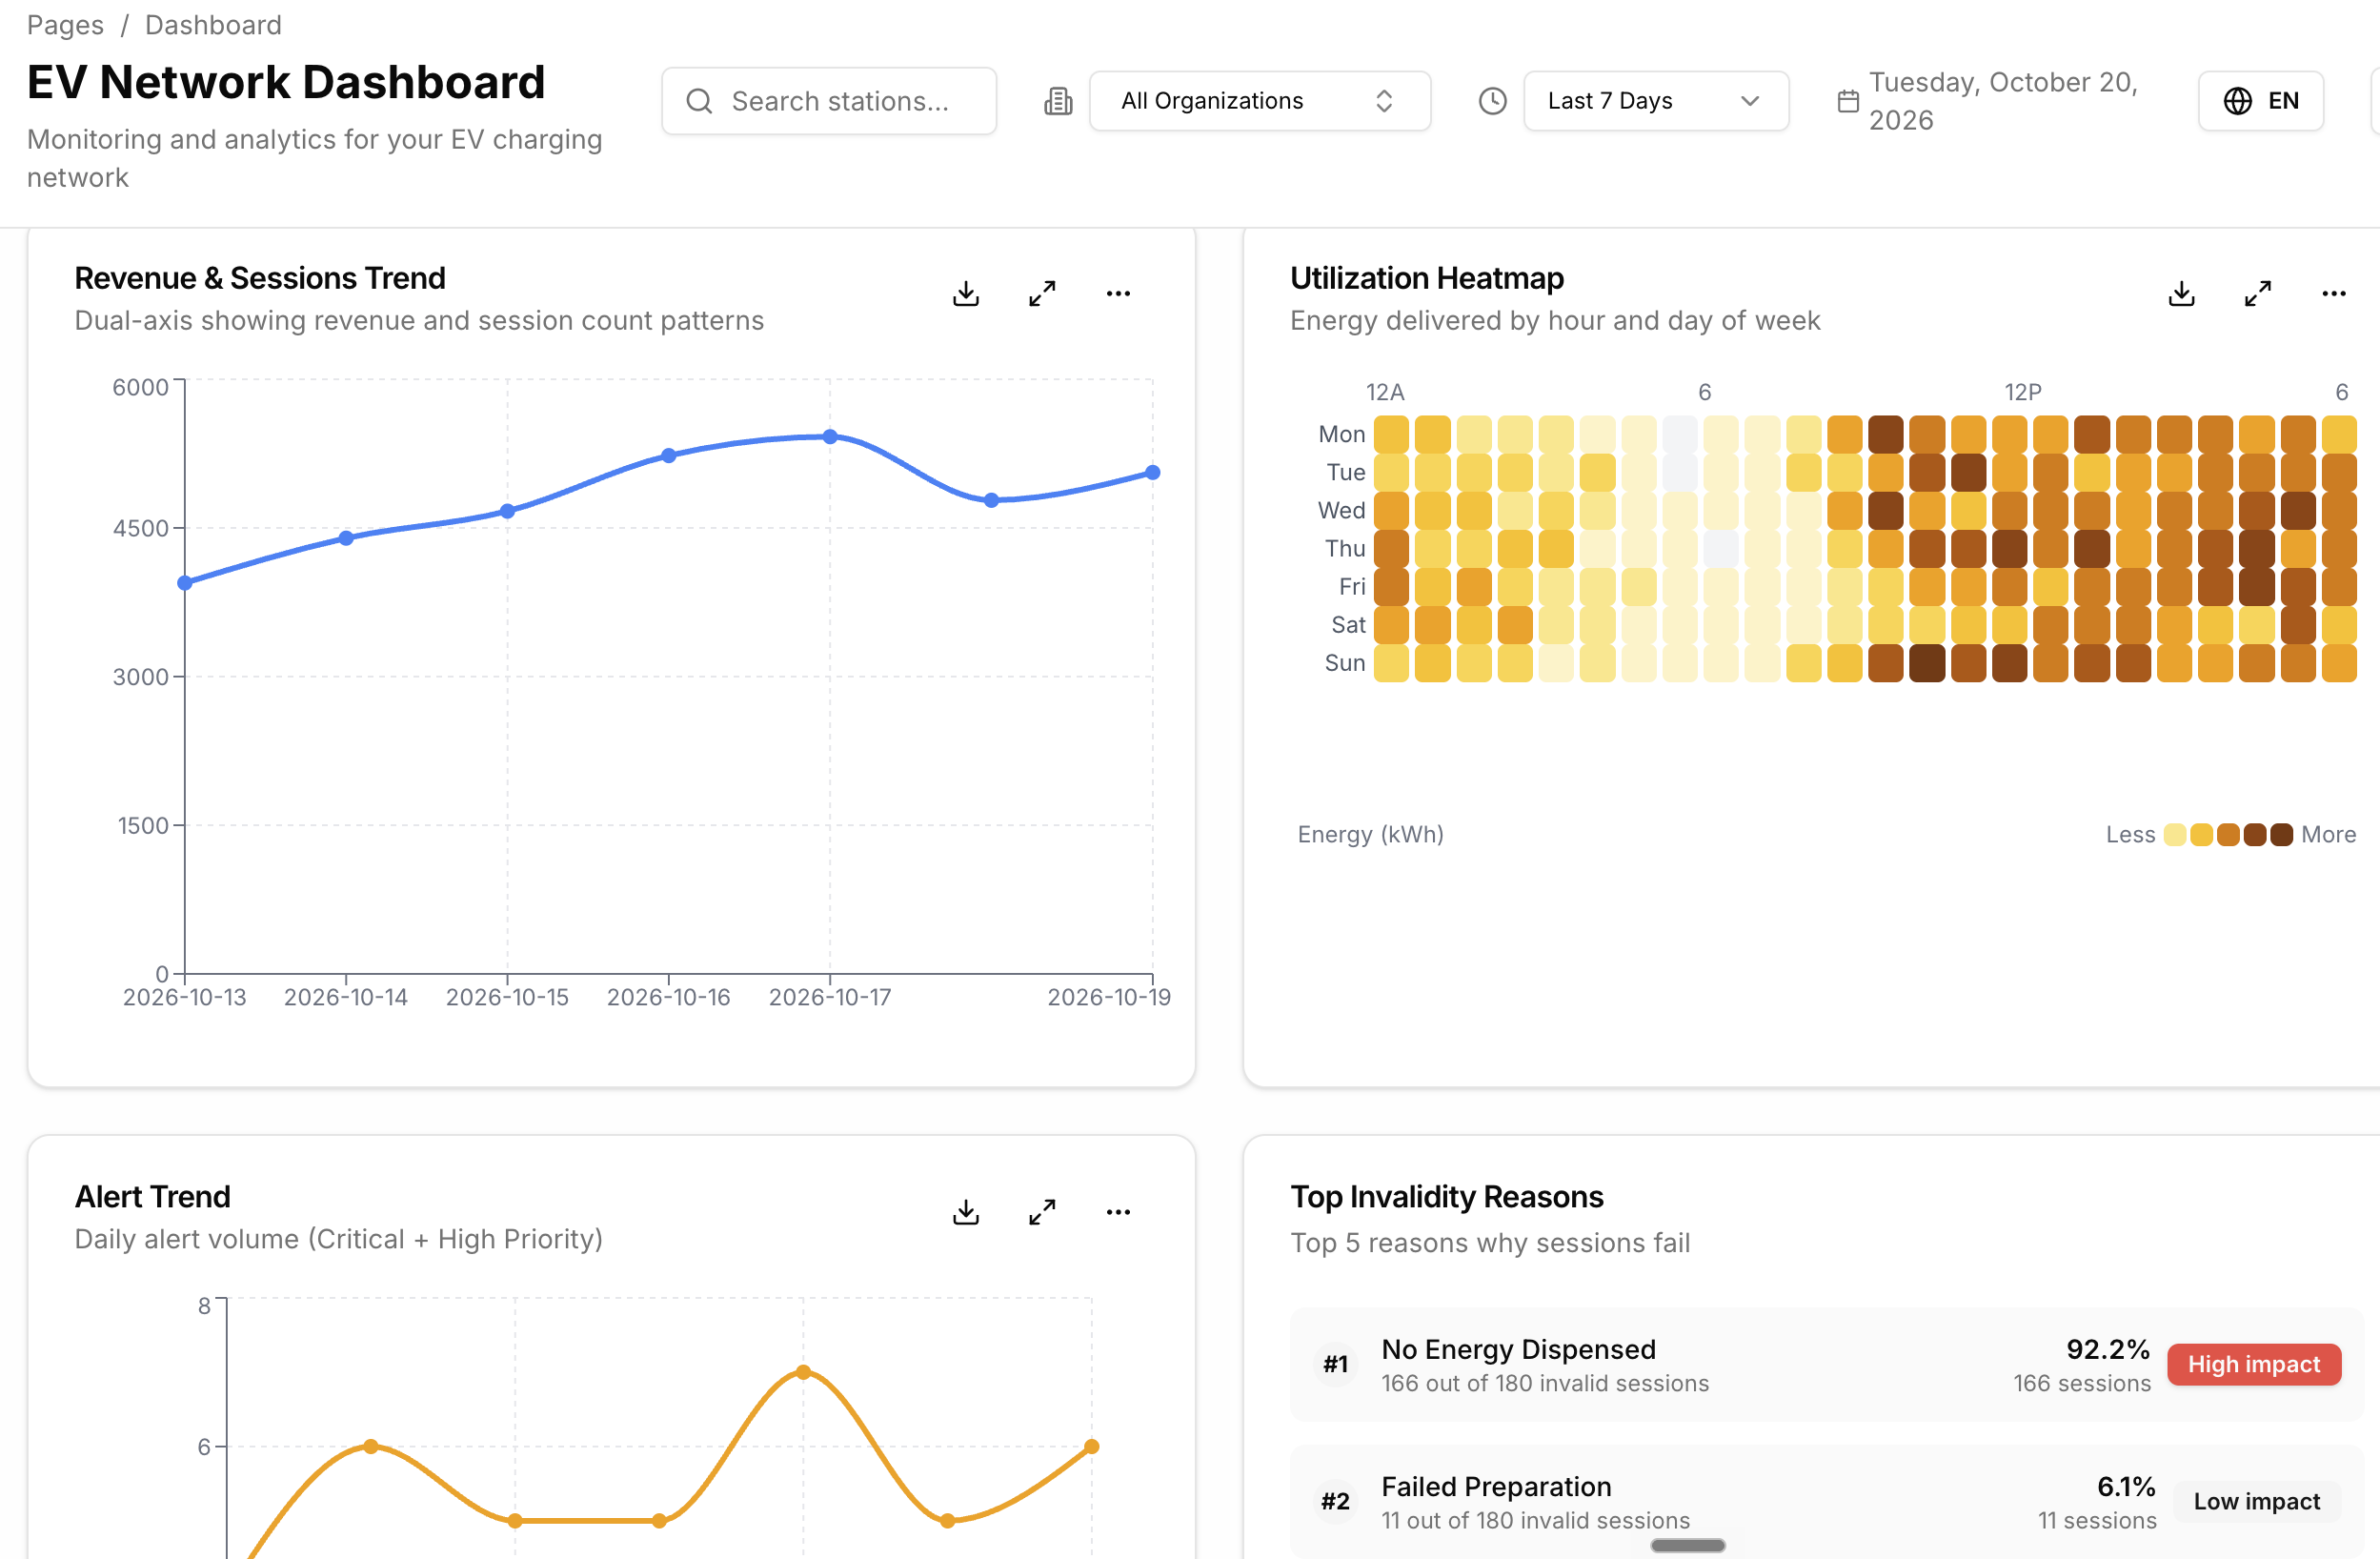Click the Tuesday, October 20, 2026 date text
The width and height of the screenshot is (2380, 1559).
pyautogui.click(x=2003, y=101)
